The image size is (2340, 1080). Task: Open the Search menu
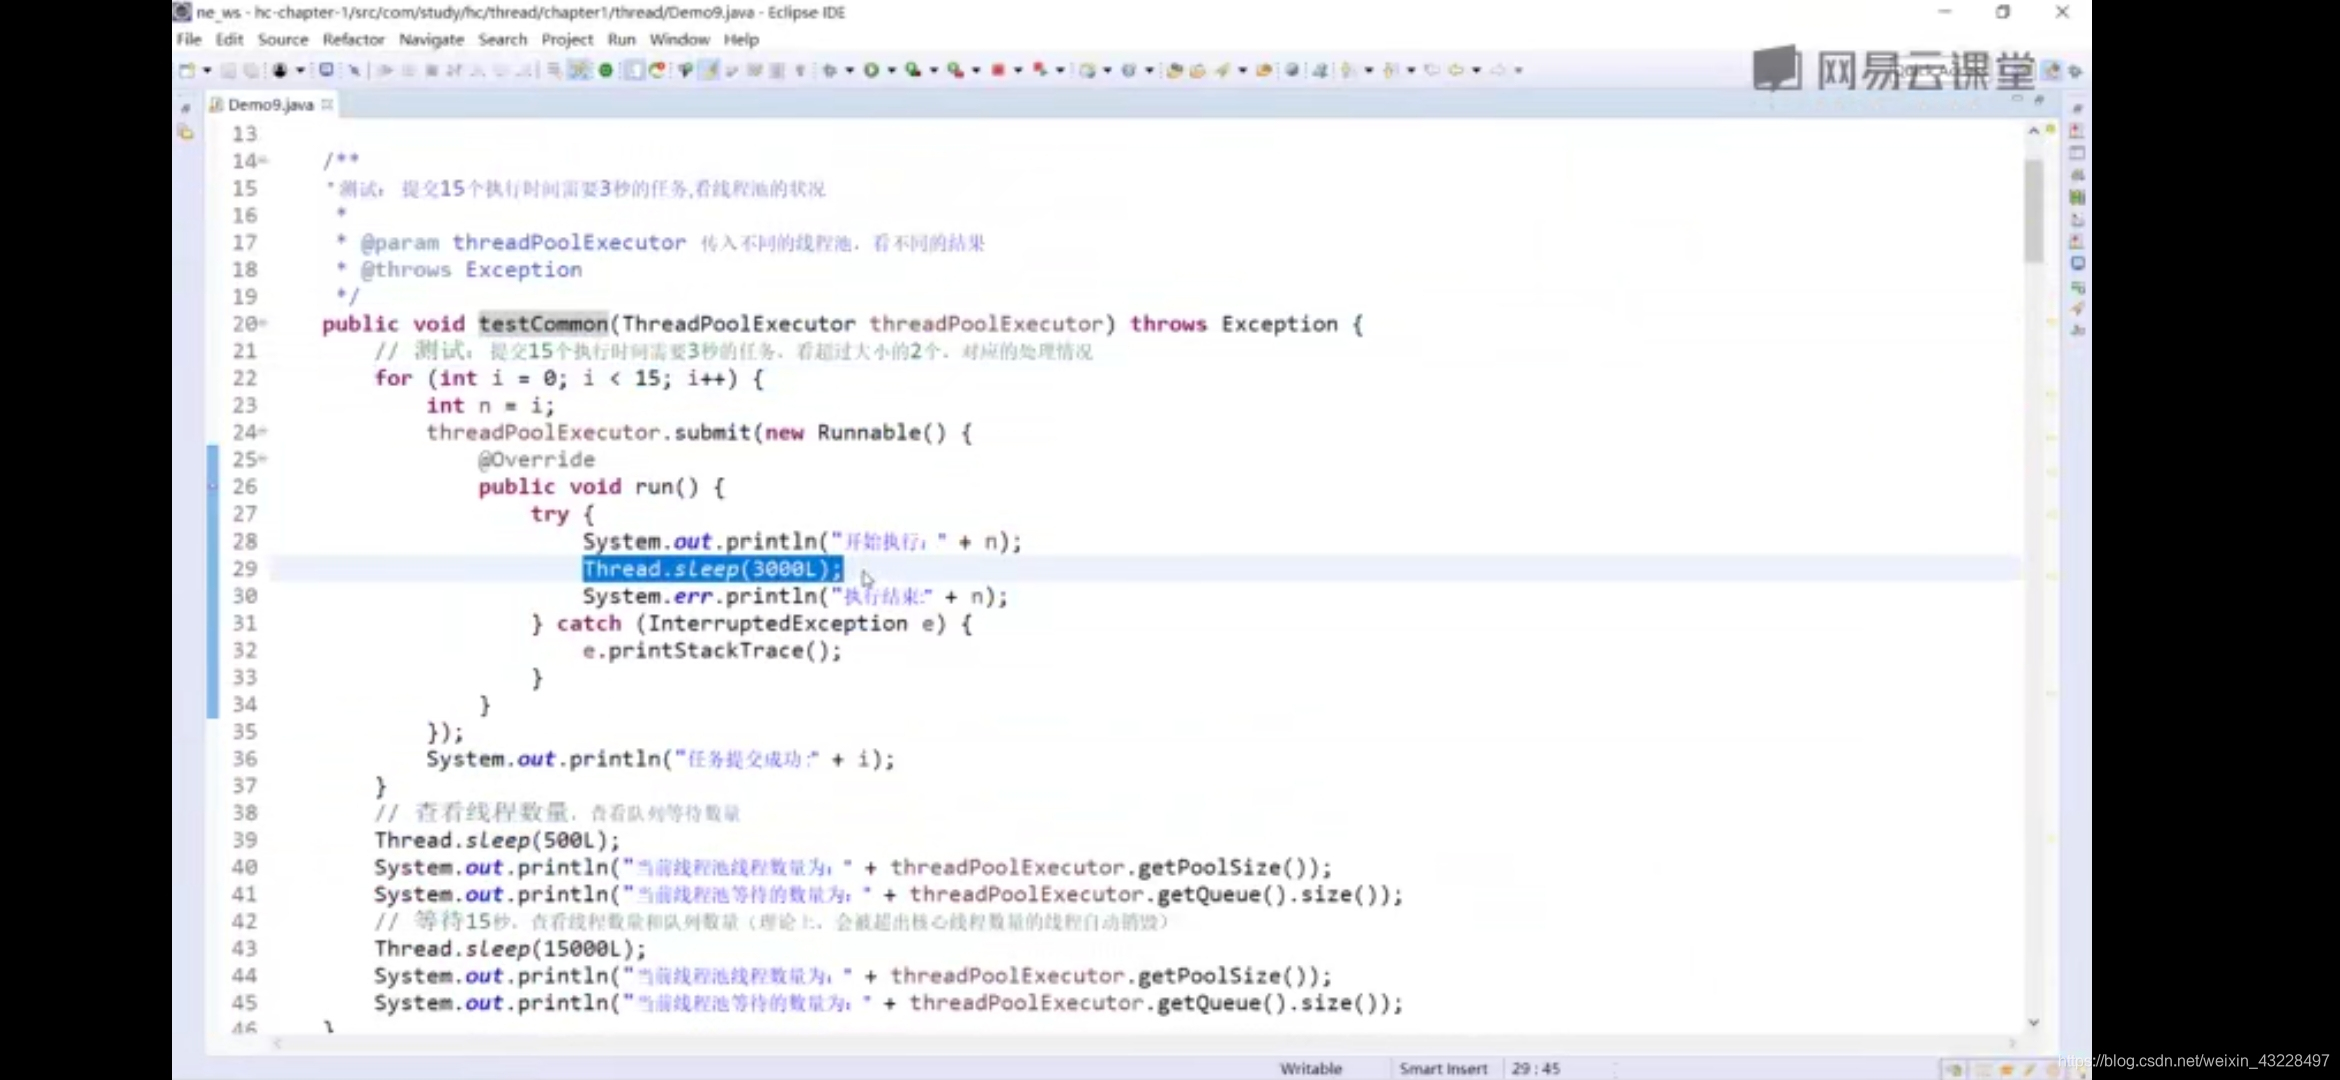click(502, 39)
